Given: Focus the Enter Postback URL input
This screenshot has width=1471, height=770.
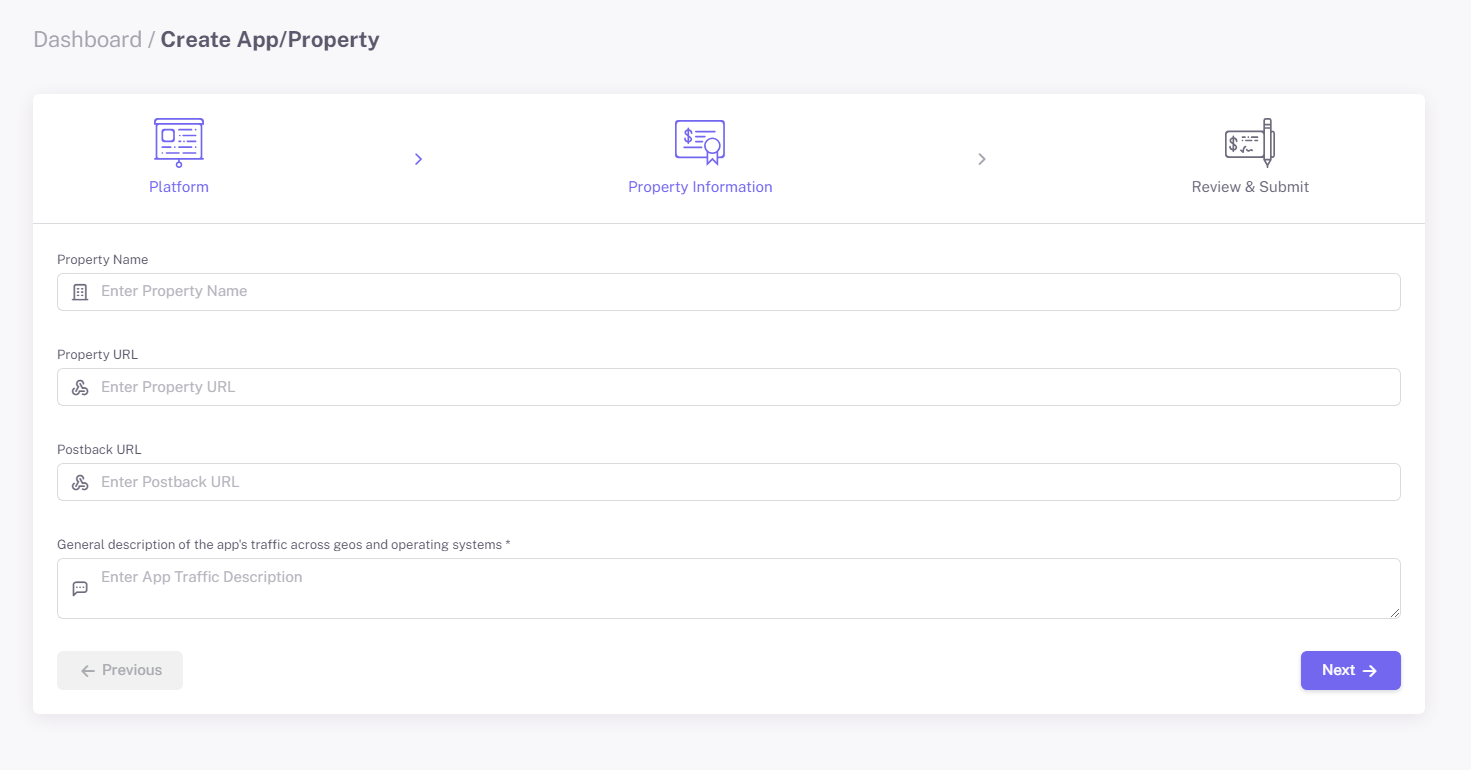Looking at the screenshot, I should [x=740, y=482].
